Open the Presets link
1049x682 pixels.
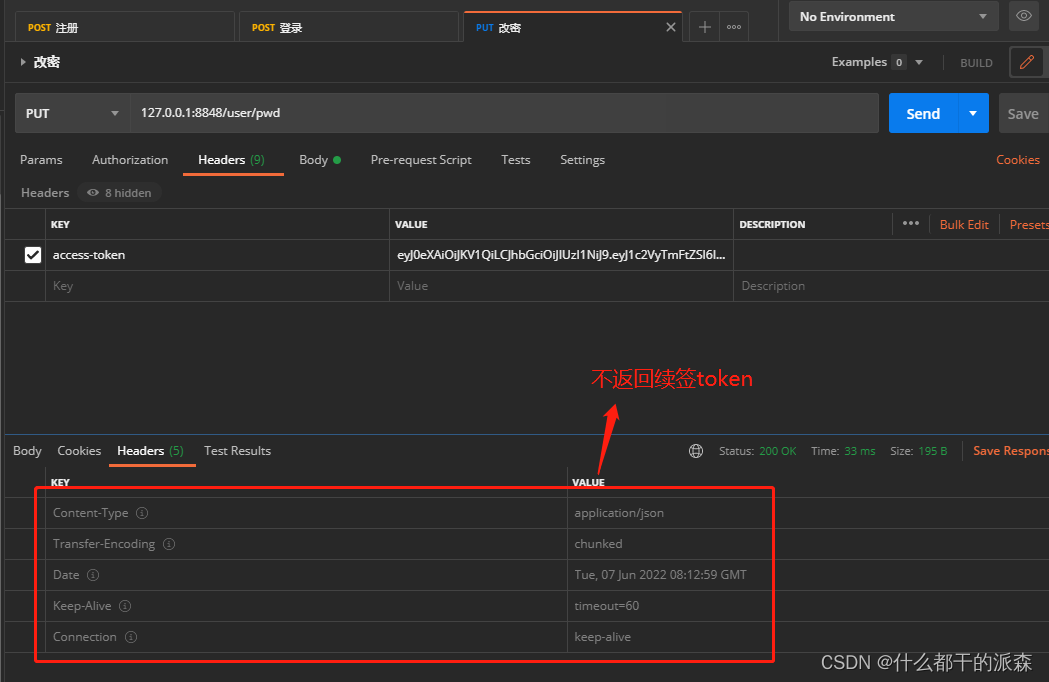1029,225
